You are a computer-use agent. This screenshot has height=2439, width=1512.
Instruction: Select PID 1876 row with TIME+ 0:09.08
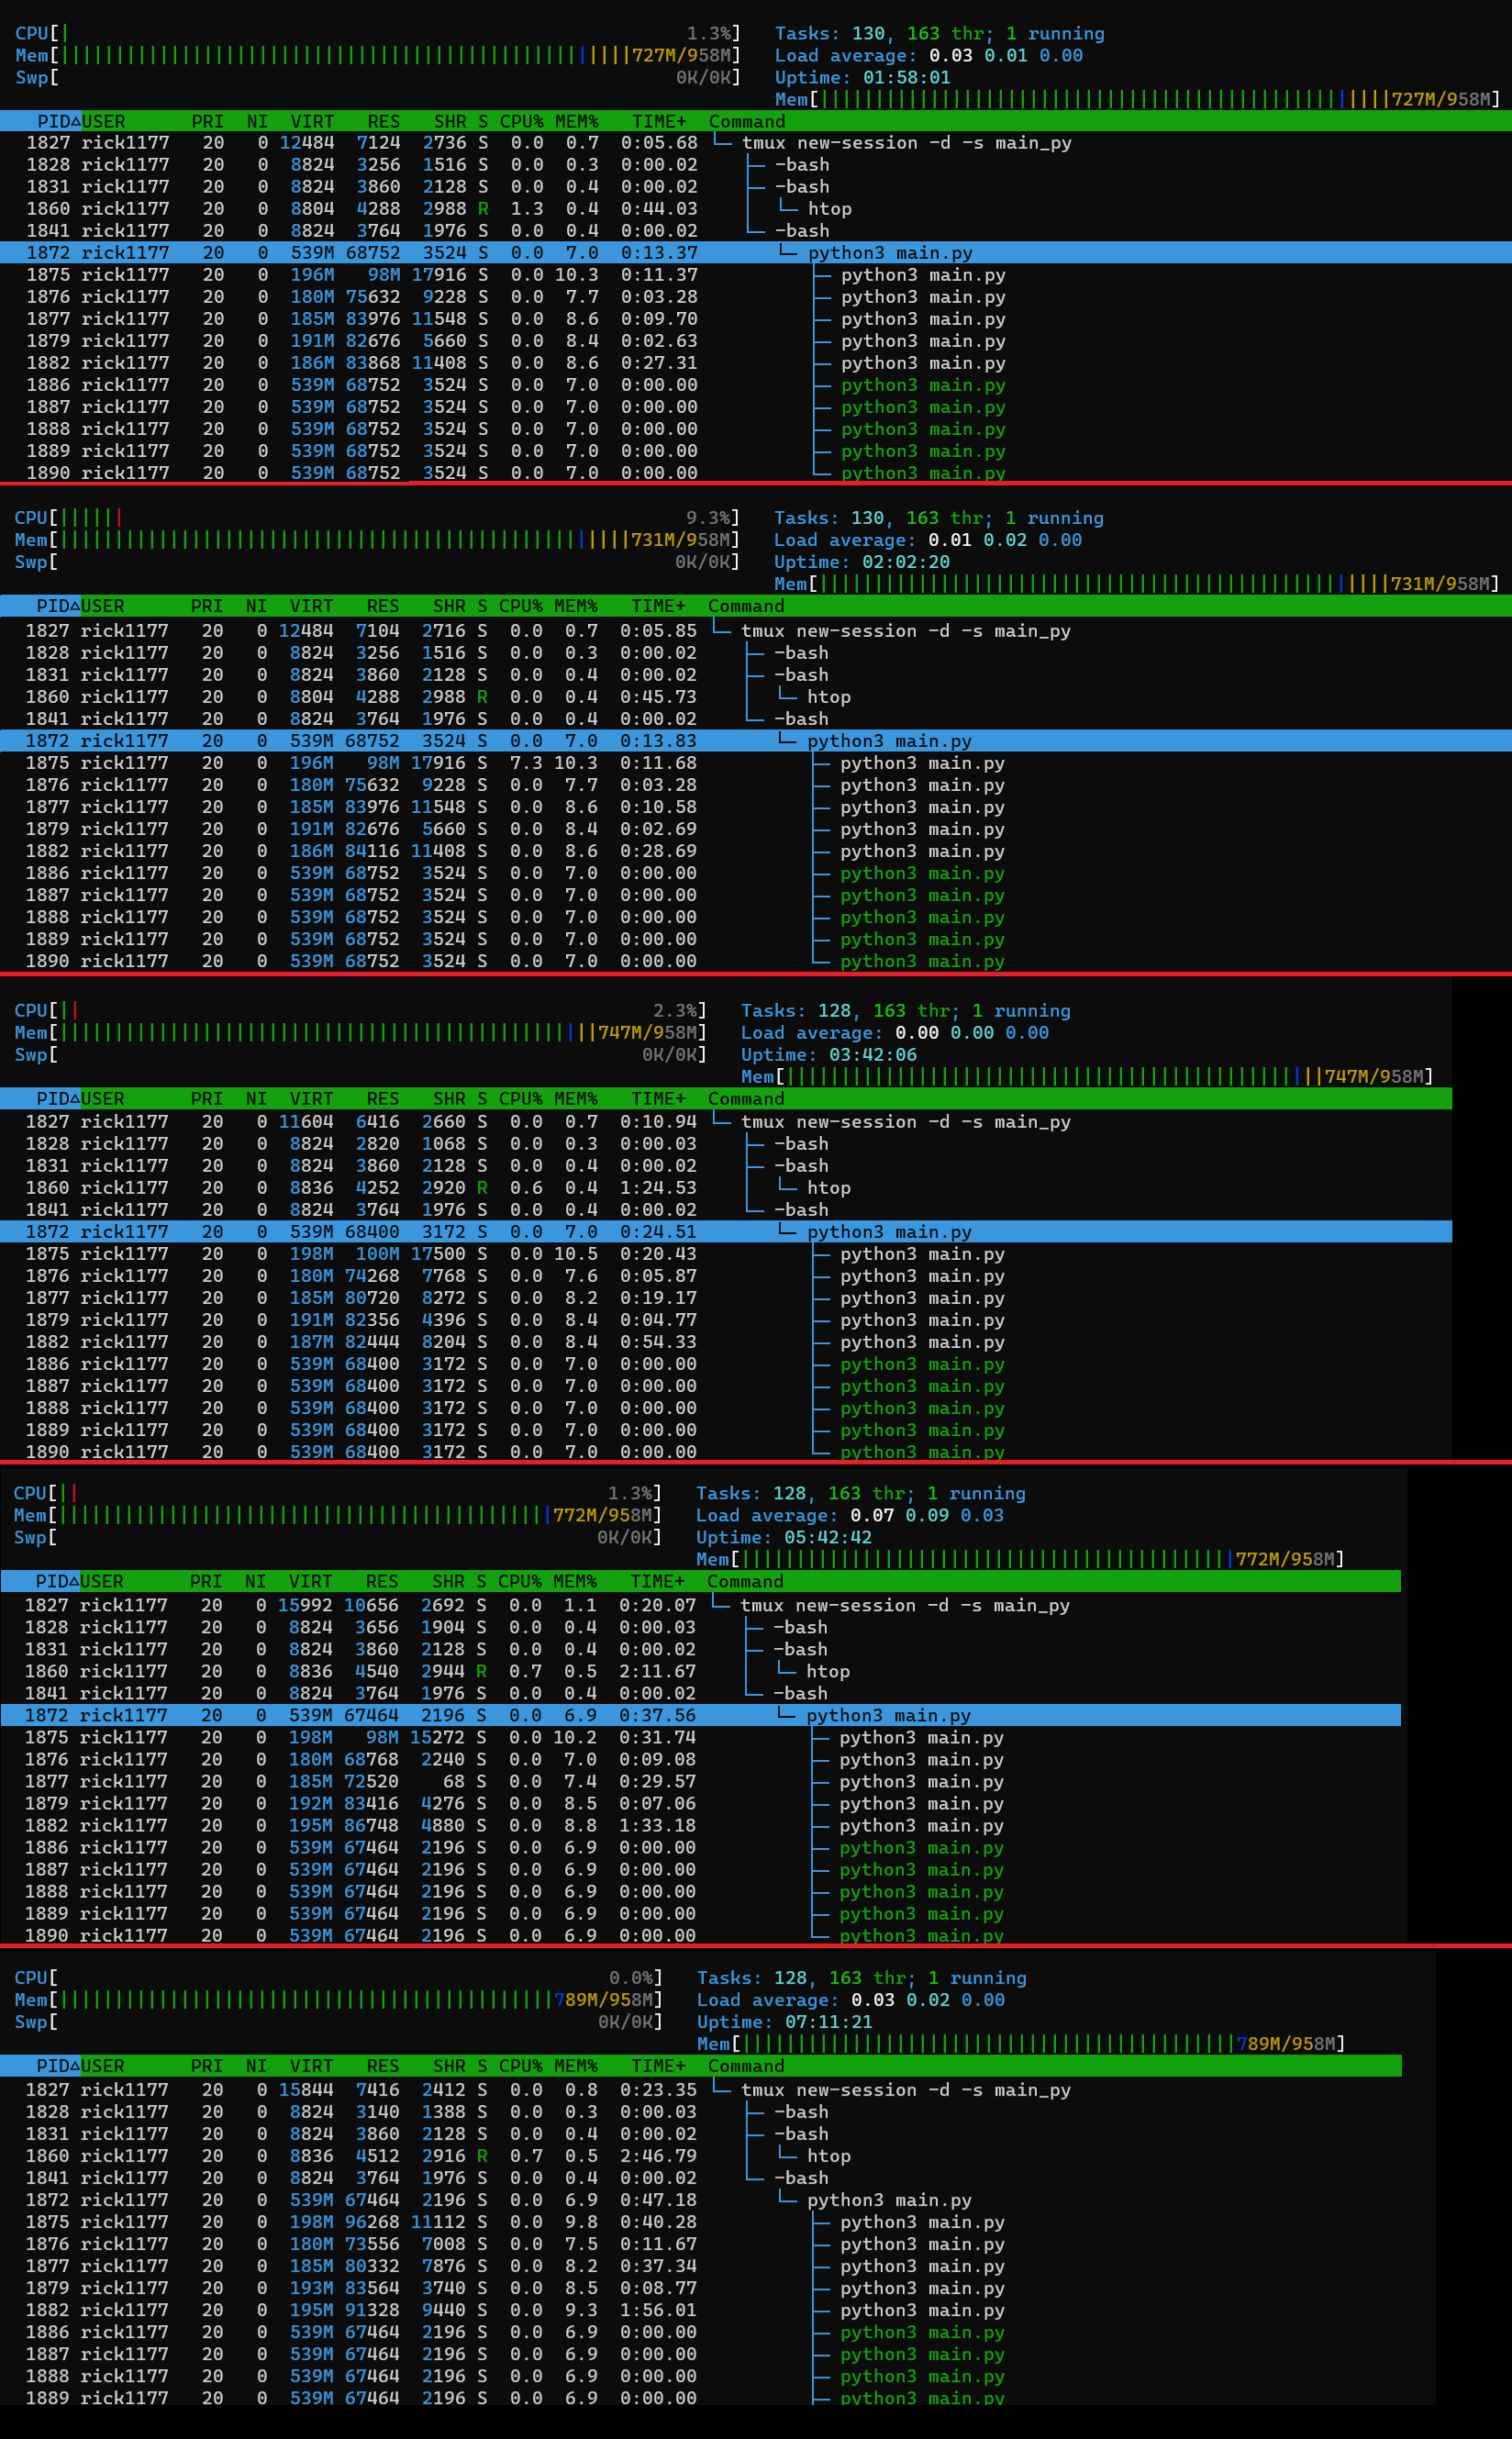pos(700,1760)
